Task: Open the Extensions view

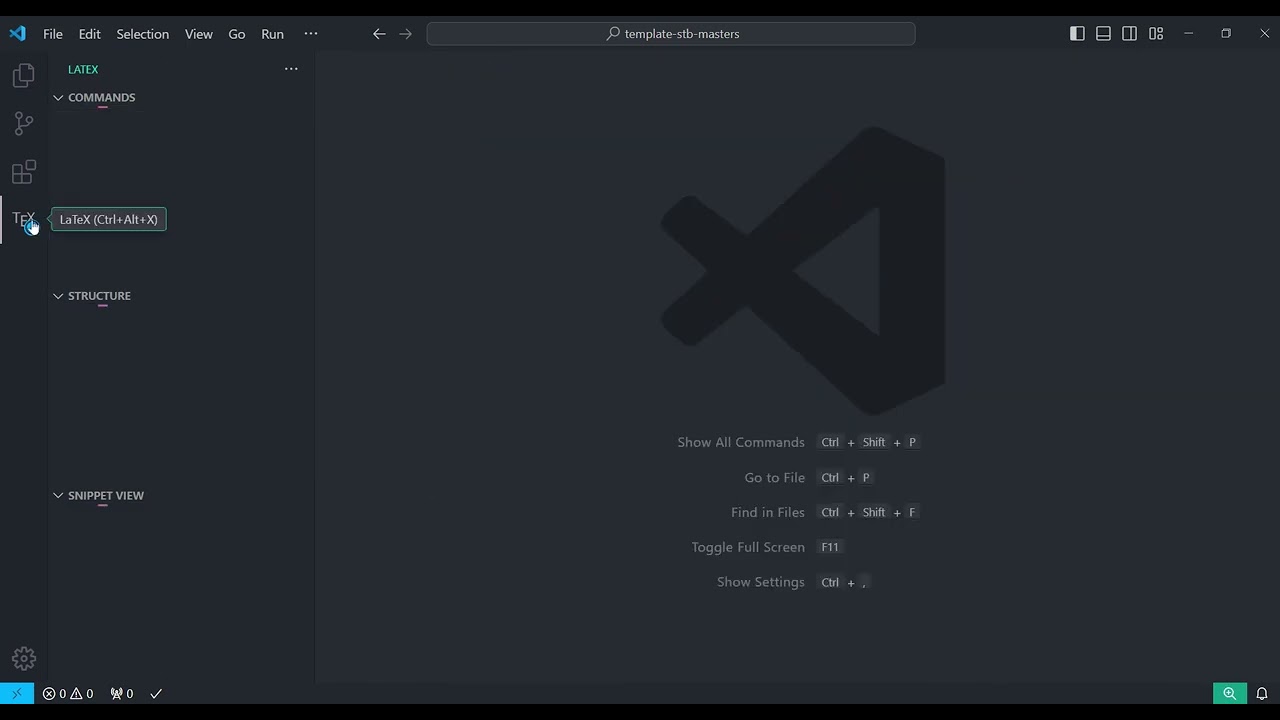Action: tap(24, 172)
